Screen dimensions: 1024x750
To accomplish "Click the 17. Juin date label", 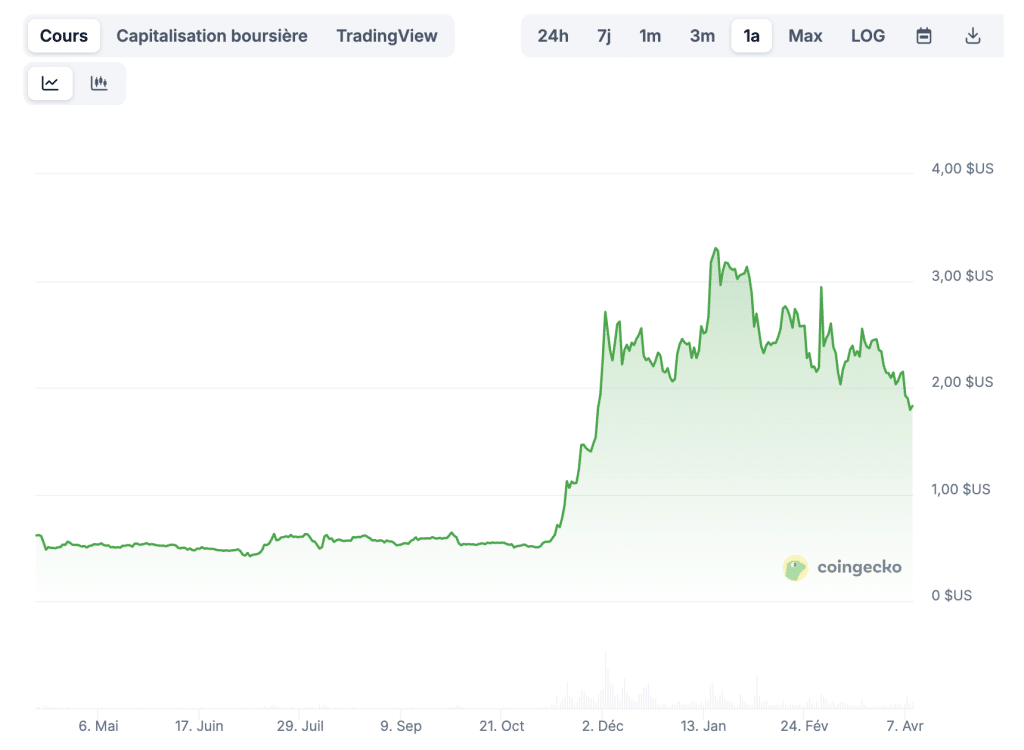I will 199,726.
